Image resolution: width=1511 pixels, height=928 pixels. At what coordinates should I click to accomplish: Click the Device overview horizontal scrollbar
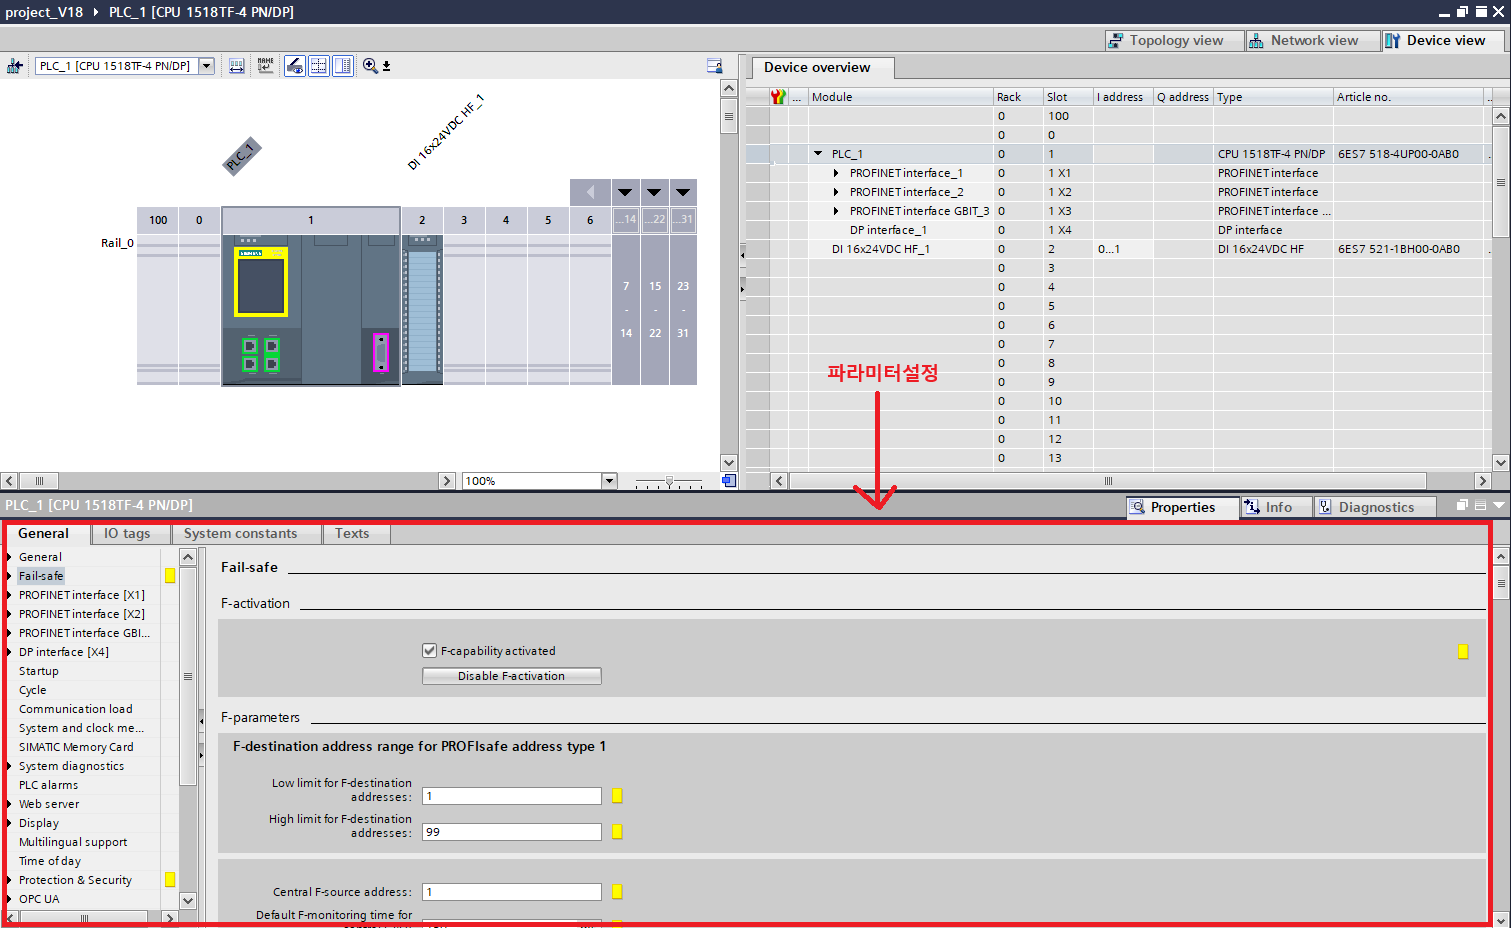click(1109, 481)
